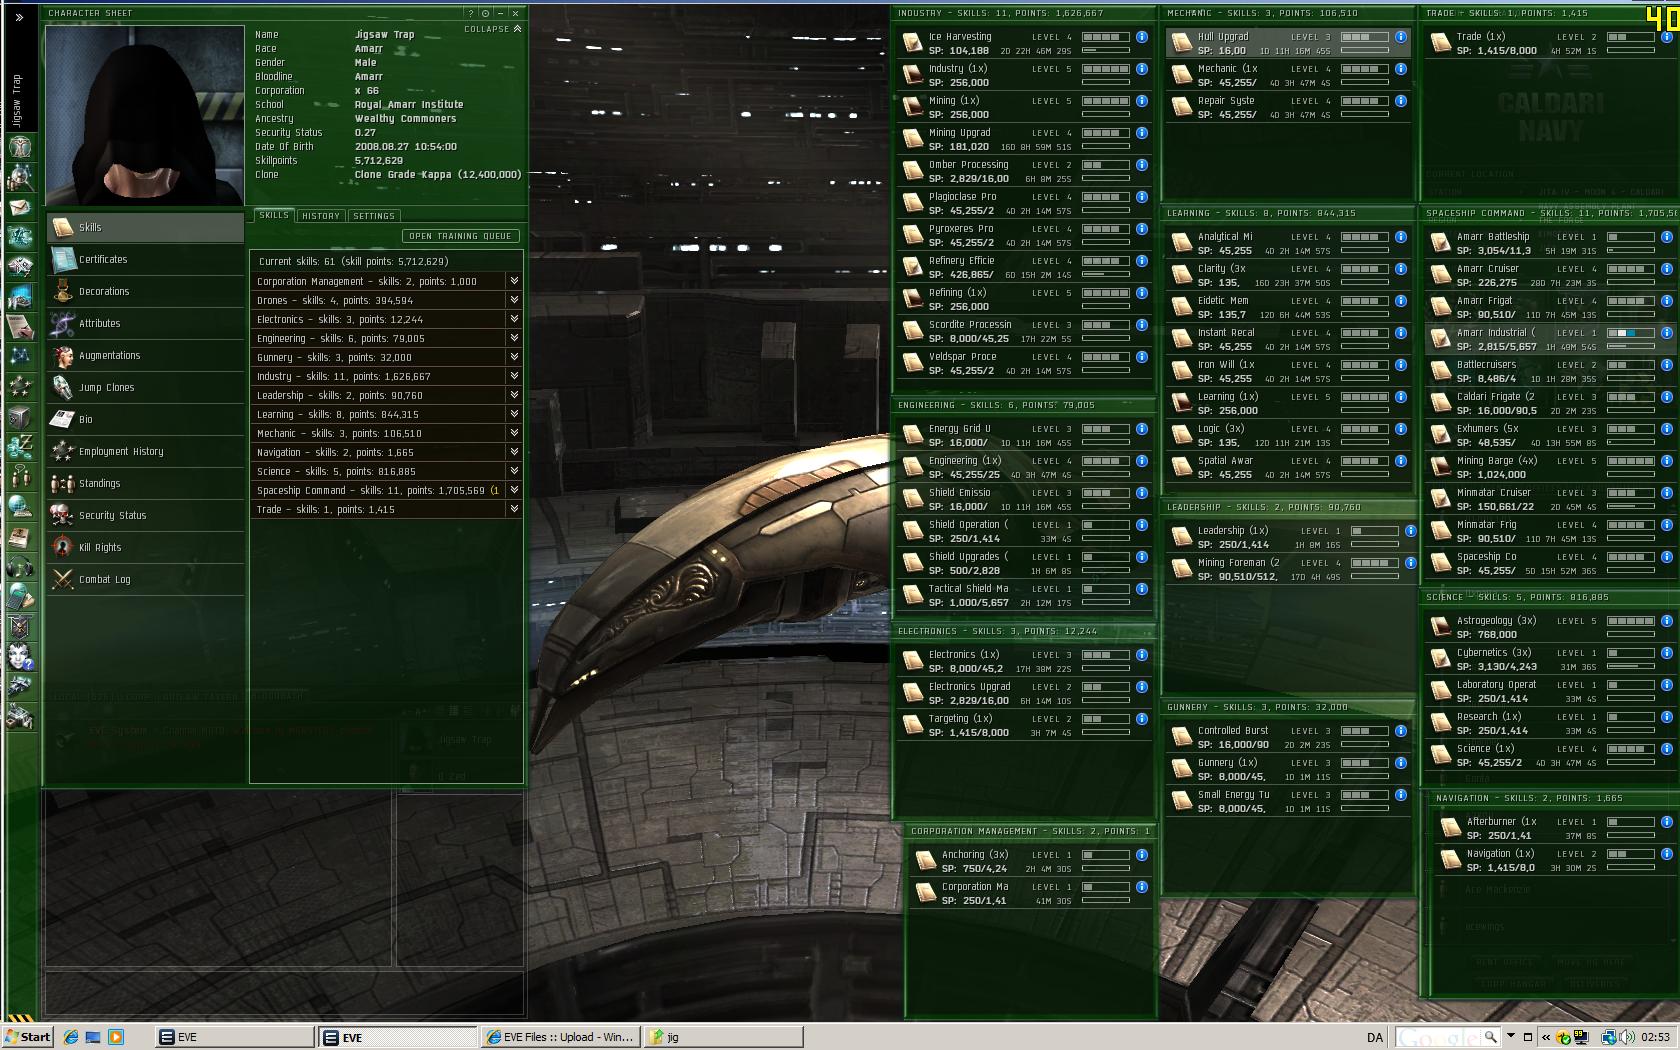Screen dimensions: 1680x1050
Task: Open info icon for Refining skill
Action: point(1142,293)
